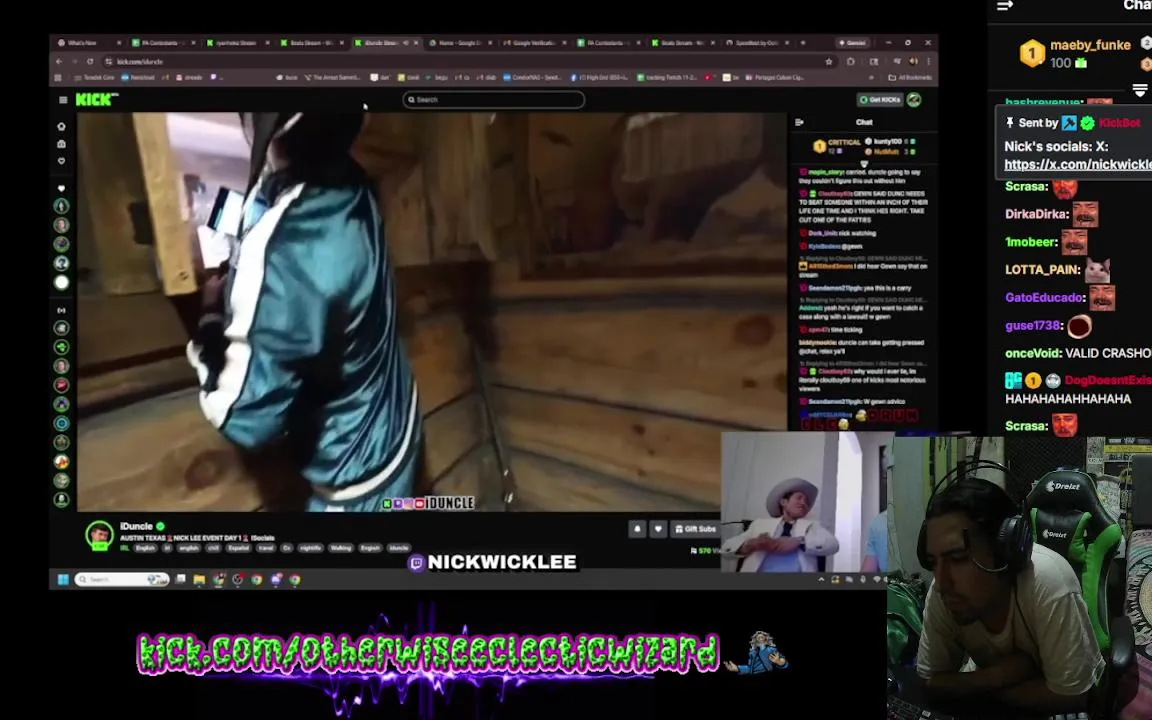Open the All Bookmarks folder
The height and width of the screenshot is (720, 1152).
[910, 77]
